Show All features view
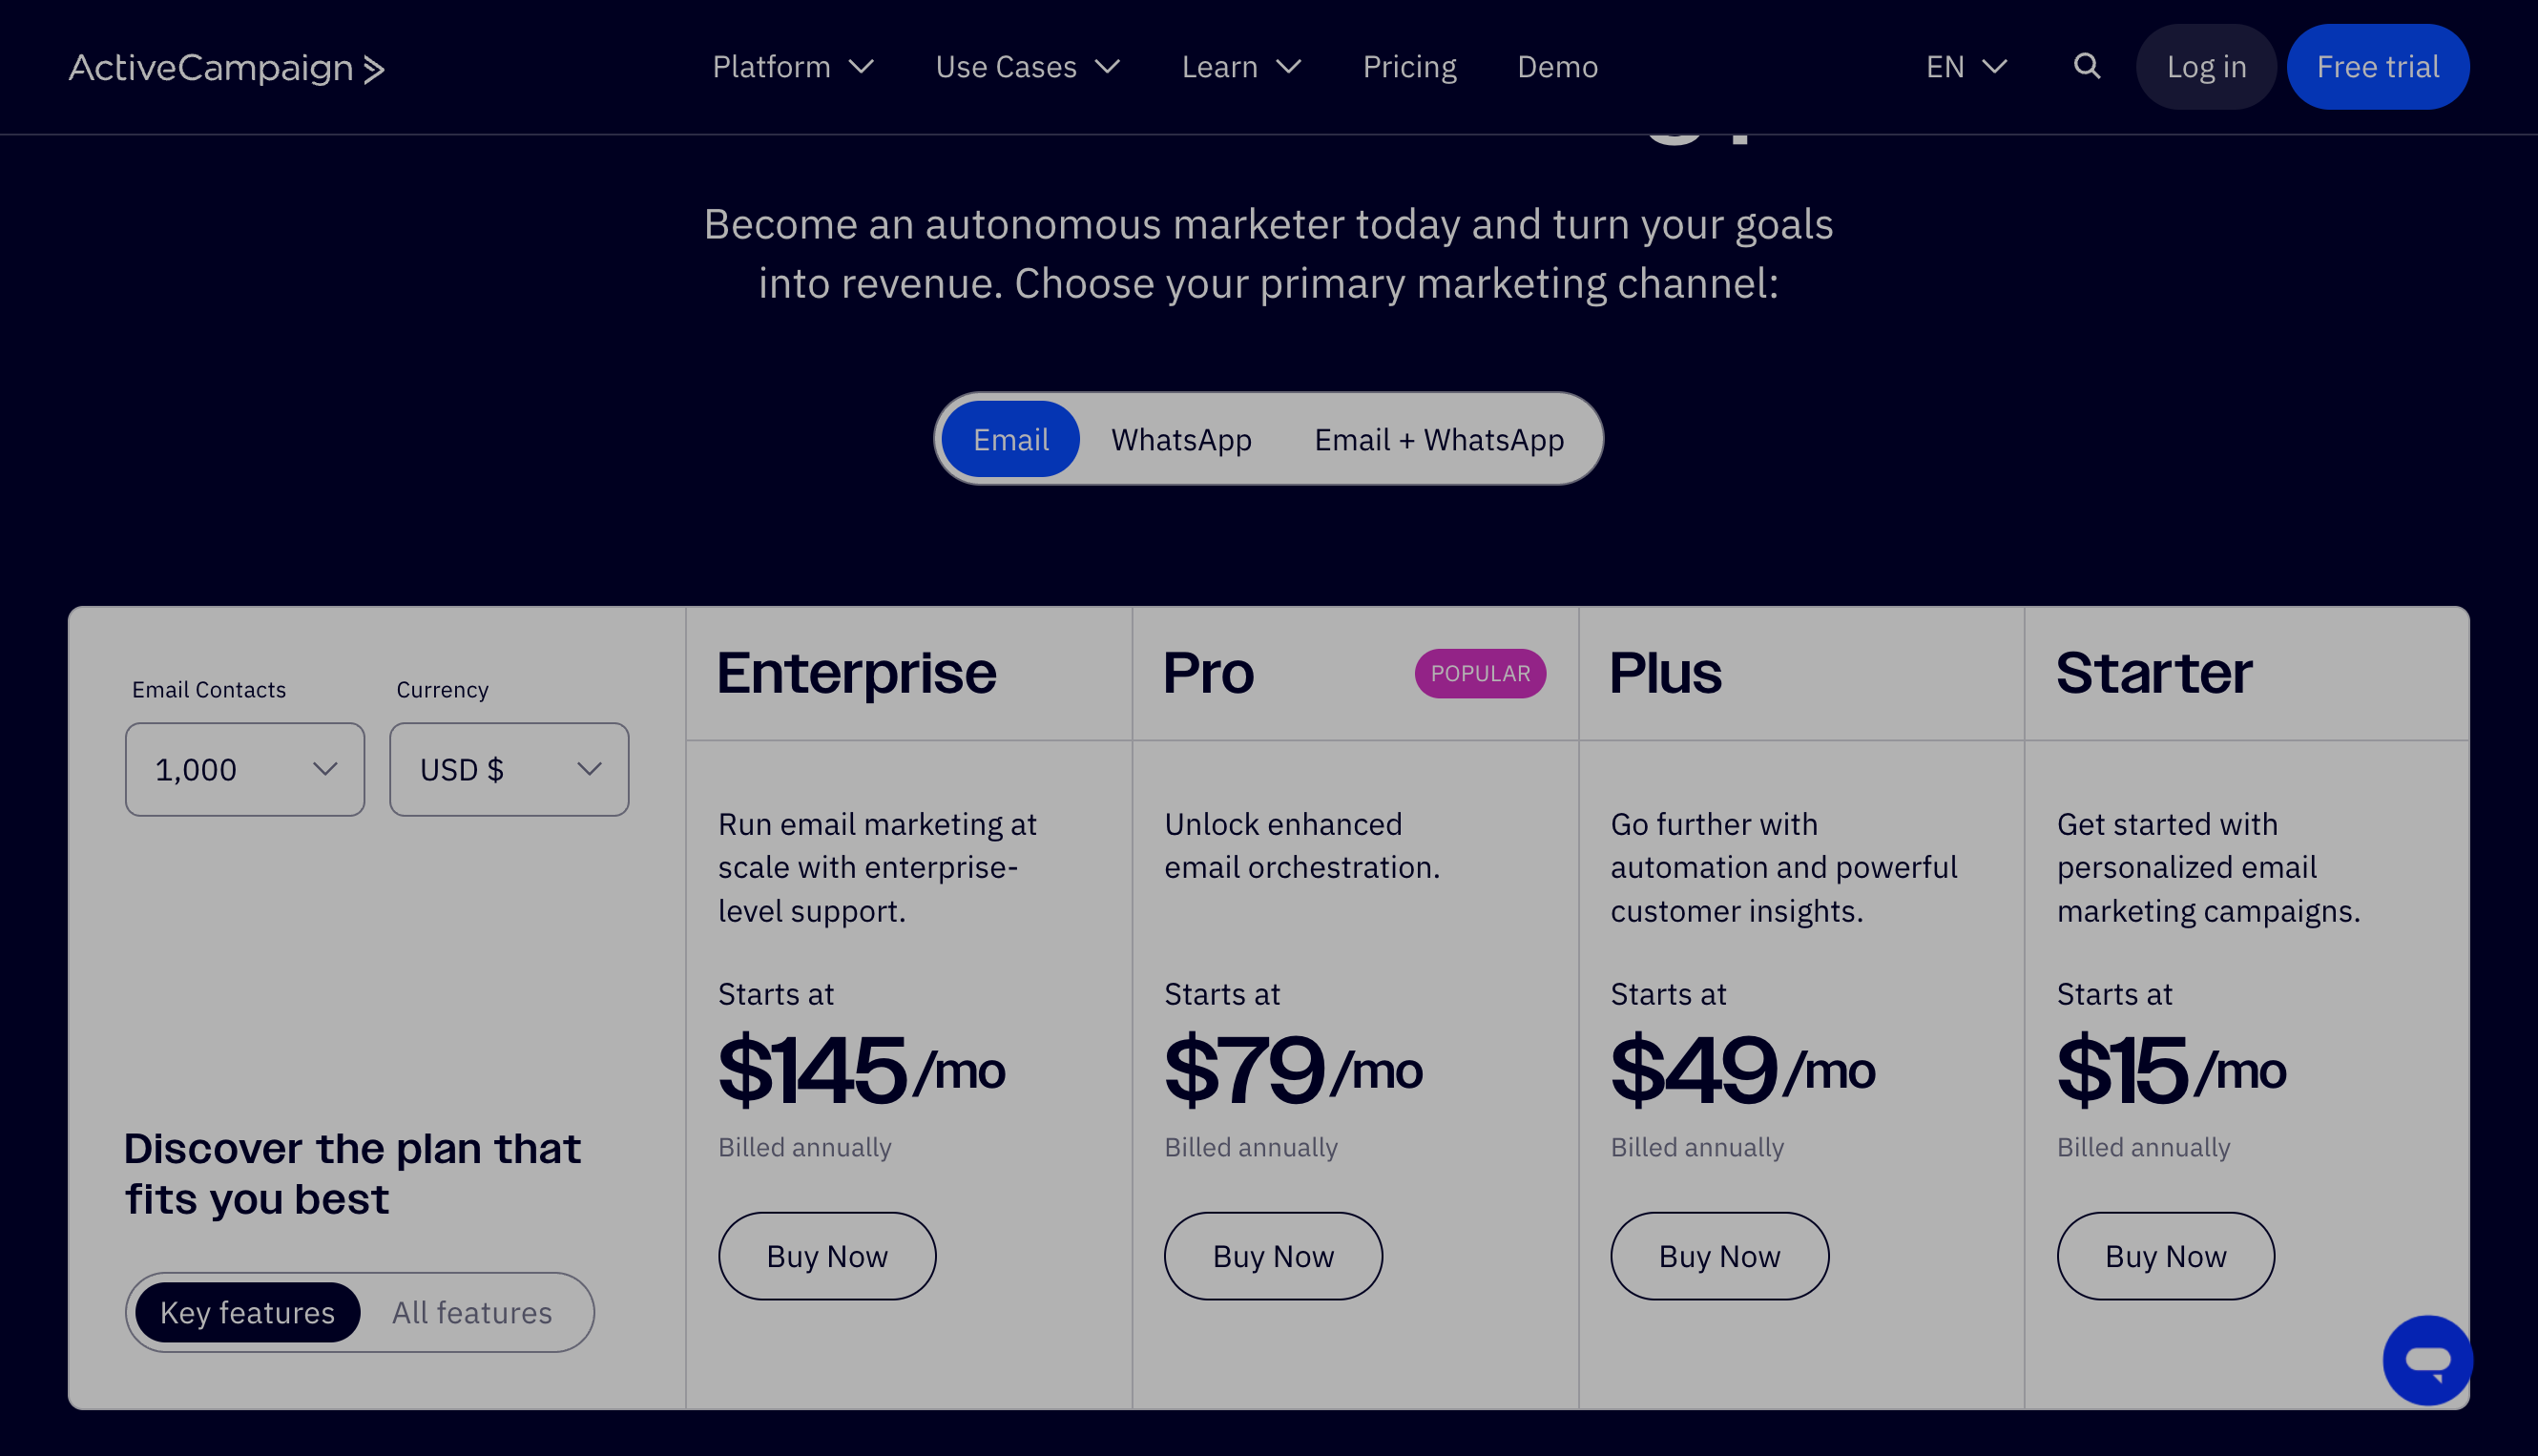 472,1312
